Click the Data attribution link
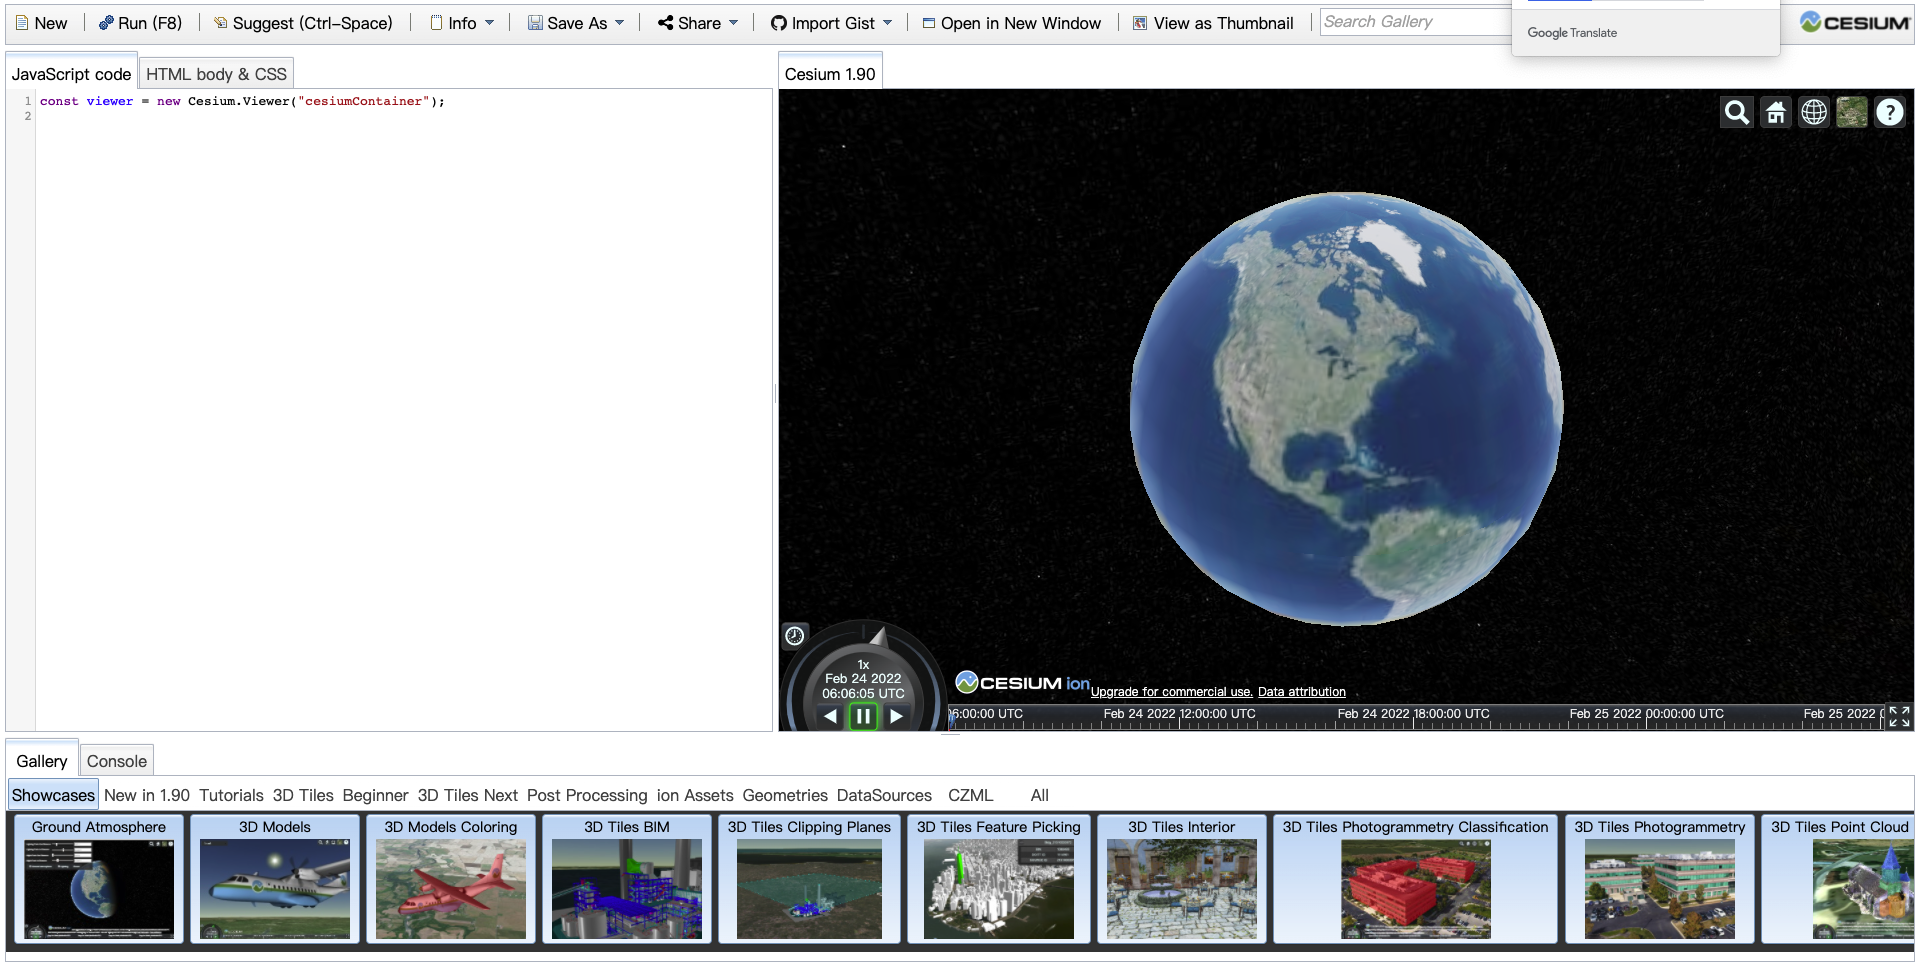This screenshot has height=966, width=1919. 1302,692
